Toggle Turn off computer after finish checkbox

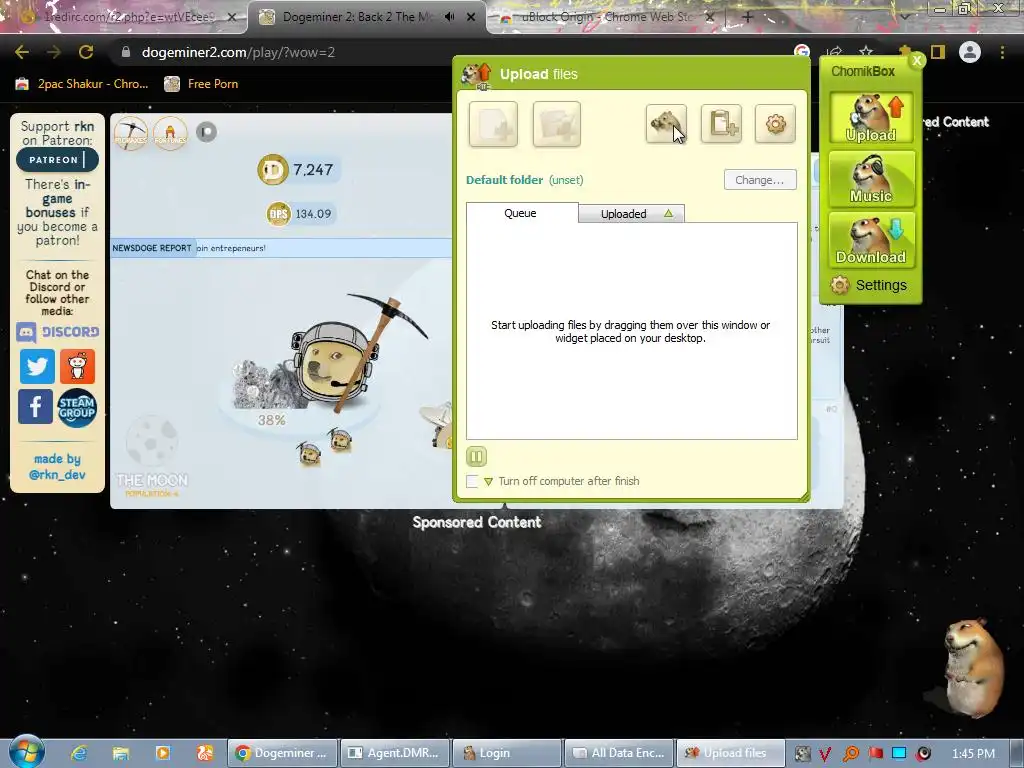[472, 481]
